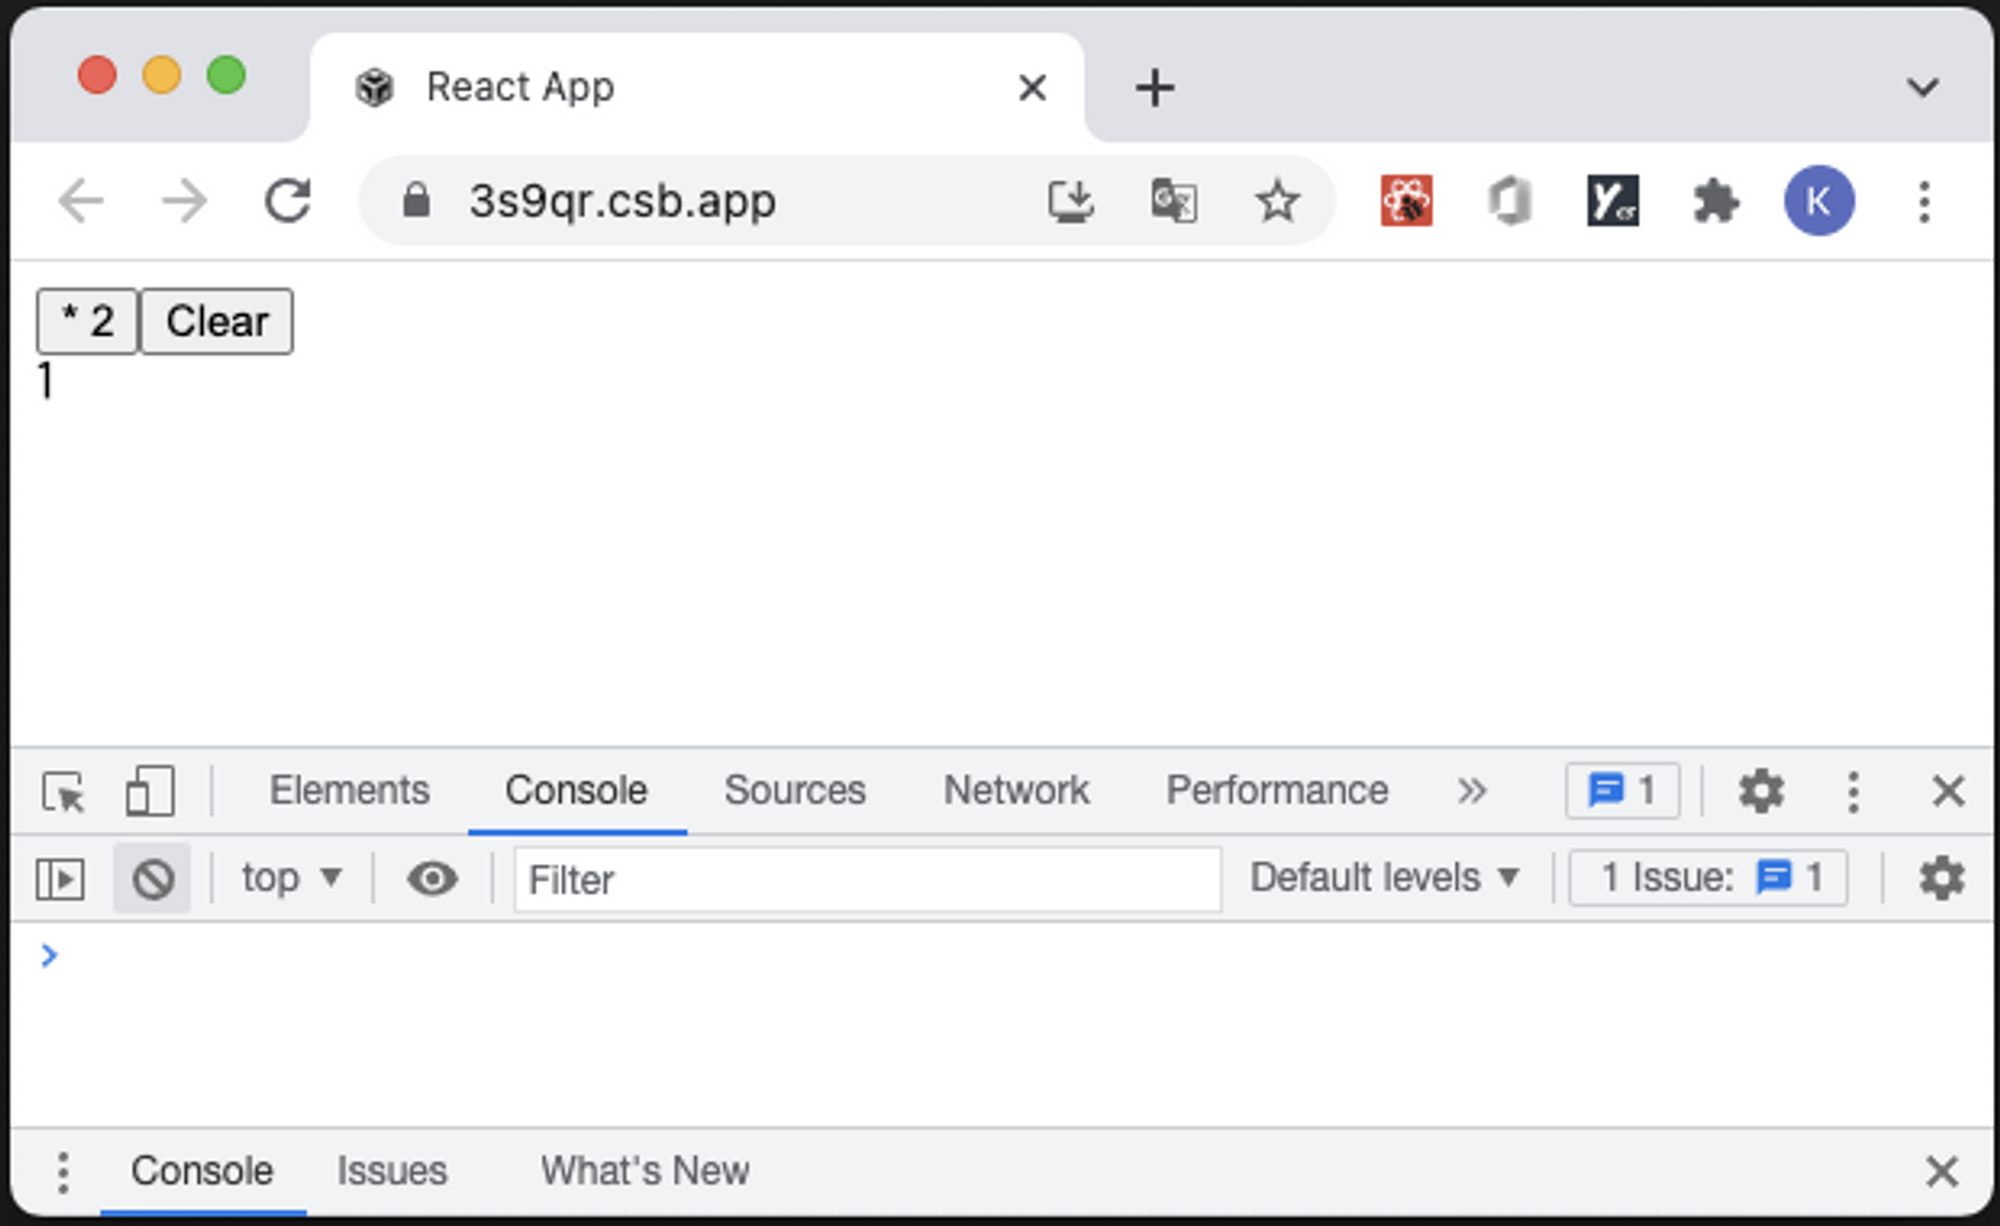Show more DevTools tabs with the chevron
The height and width of the screenshot is (1226, 2000).
pos(1471,792)
